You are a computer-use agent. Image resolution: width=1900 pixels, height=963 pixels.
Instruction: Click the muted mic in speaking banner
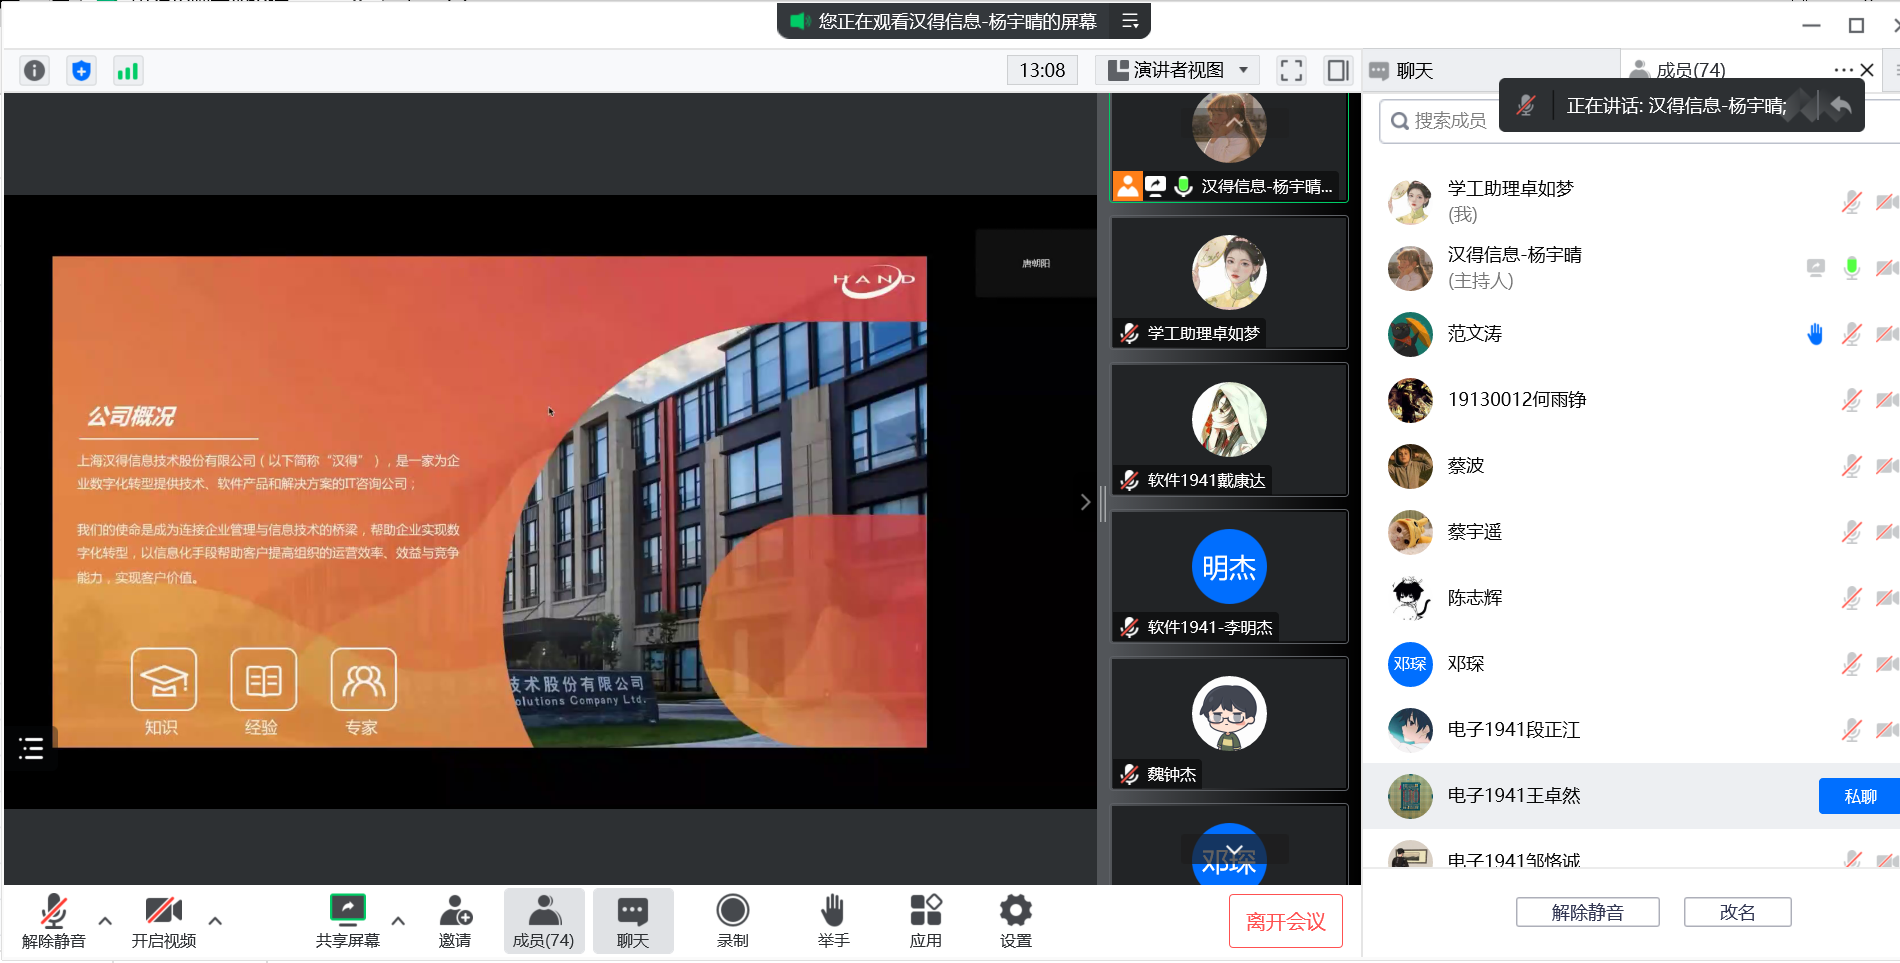click(1526, 105)
